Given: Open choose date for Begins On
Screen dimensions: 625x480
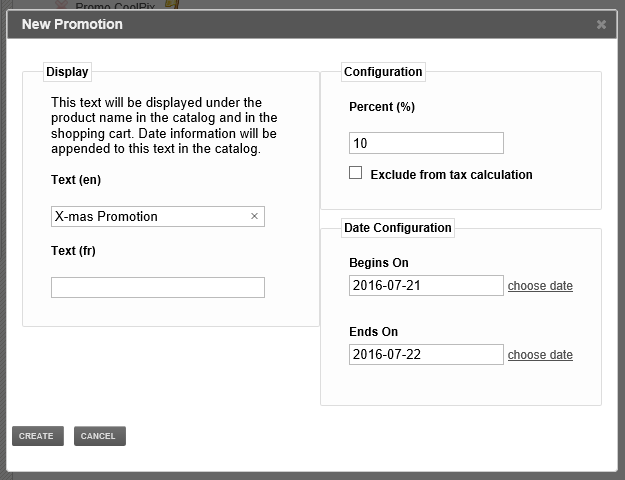Looking at the screenshot, I should click(x=540, y=286).
